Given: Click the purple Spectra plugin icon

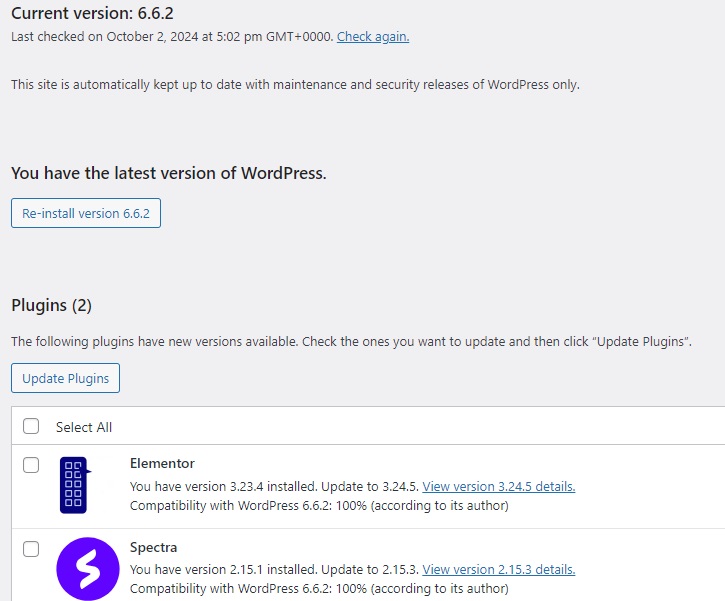Looking at the screenshot, I should [87, 569].
